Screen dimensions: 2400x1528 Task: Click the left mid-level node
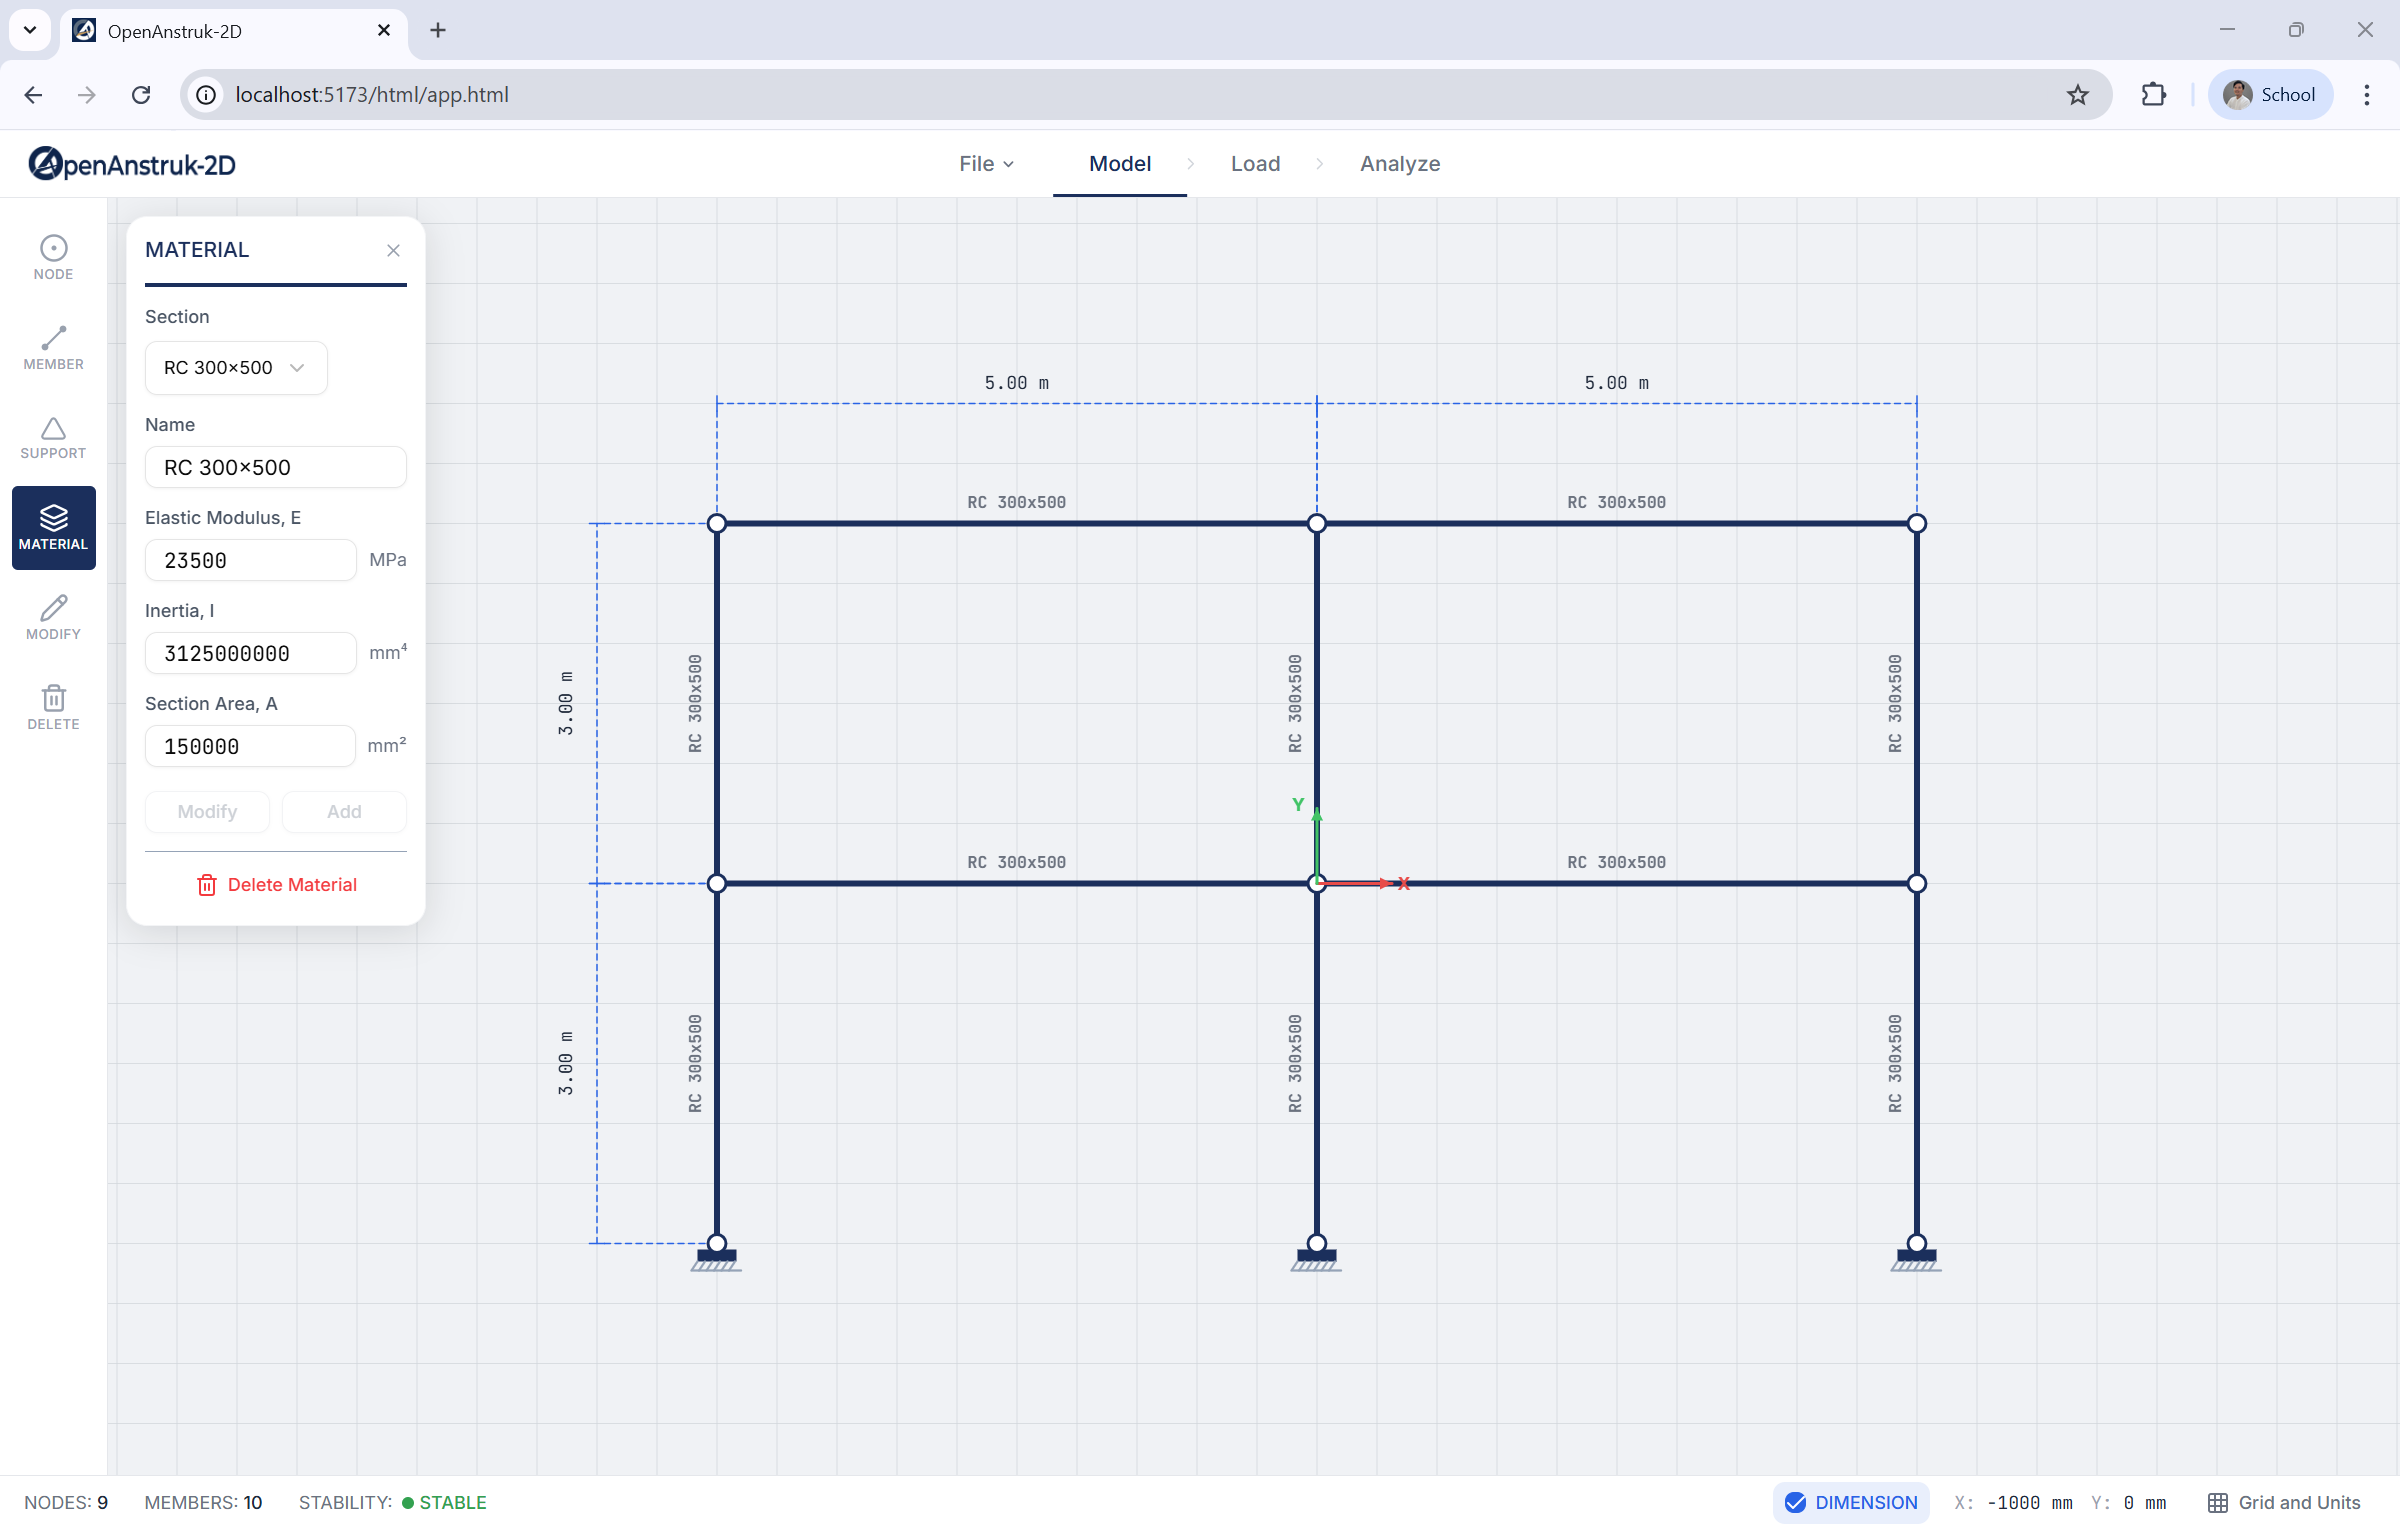point(717,883)
